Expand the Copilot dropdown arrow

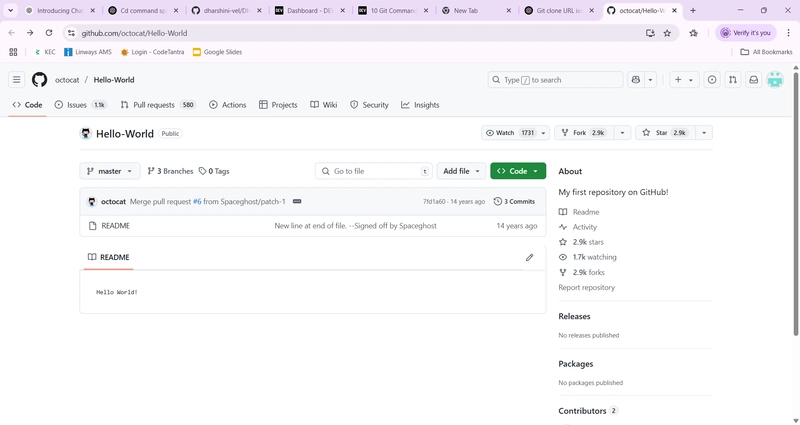click(x=650, y=80)
